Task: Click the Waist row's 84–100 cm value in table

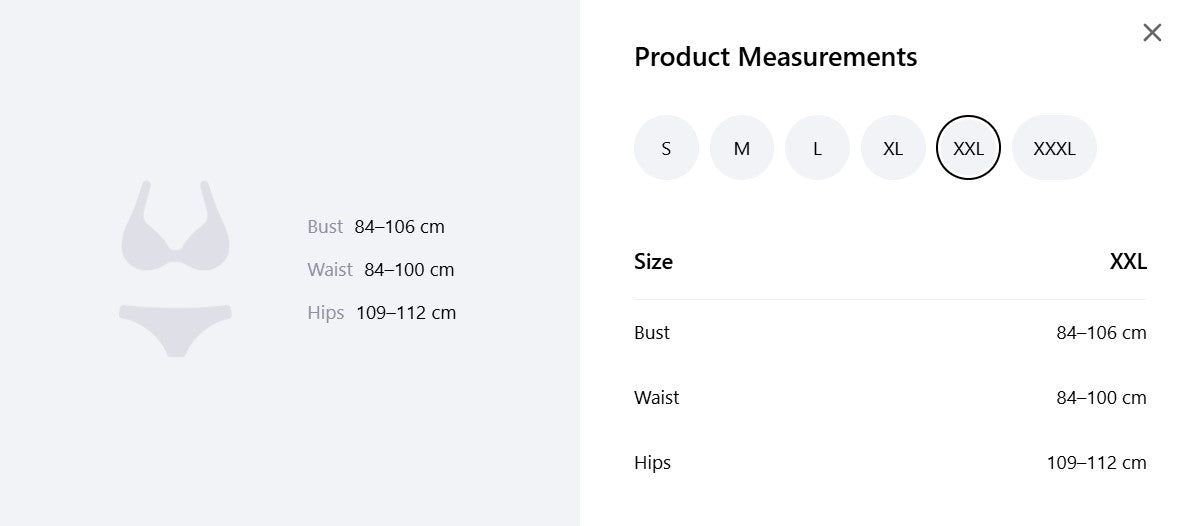Action: tap(1101, 398)
